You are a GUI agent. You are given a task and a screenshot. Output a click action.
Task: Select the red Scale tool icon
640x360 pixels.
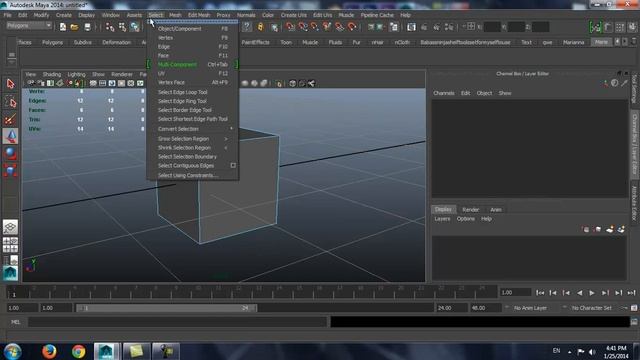pyautogui.click(x=11, y=171)
